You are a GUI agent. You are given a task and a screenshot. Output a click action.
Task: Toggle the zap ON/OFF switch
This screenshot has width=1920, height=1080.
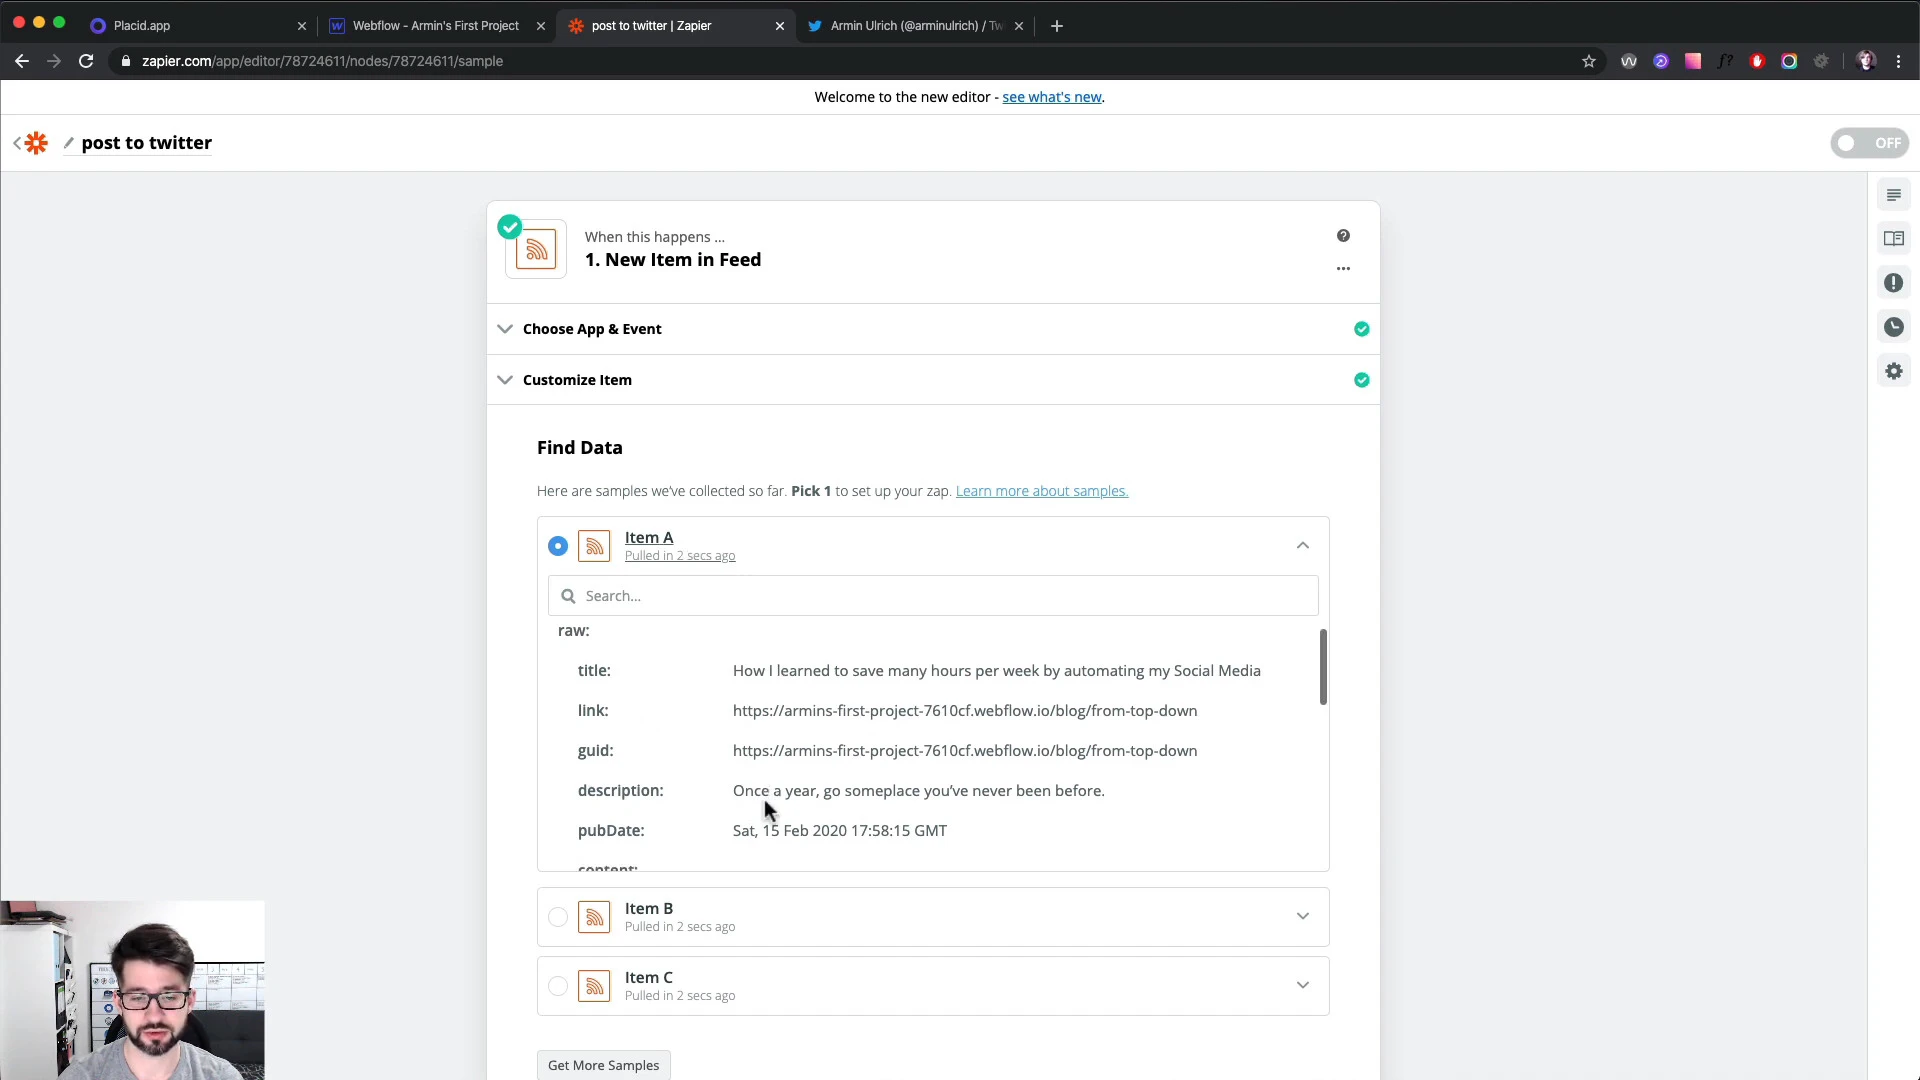pyautogui.click(x=1869, y=143)
